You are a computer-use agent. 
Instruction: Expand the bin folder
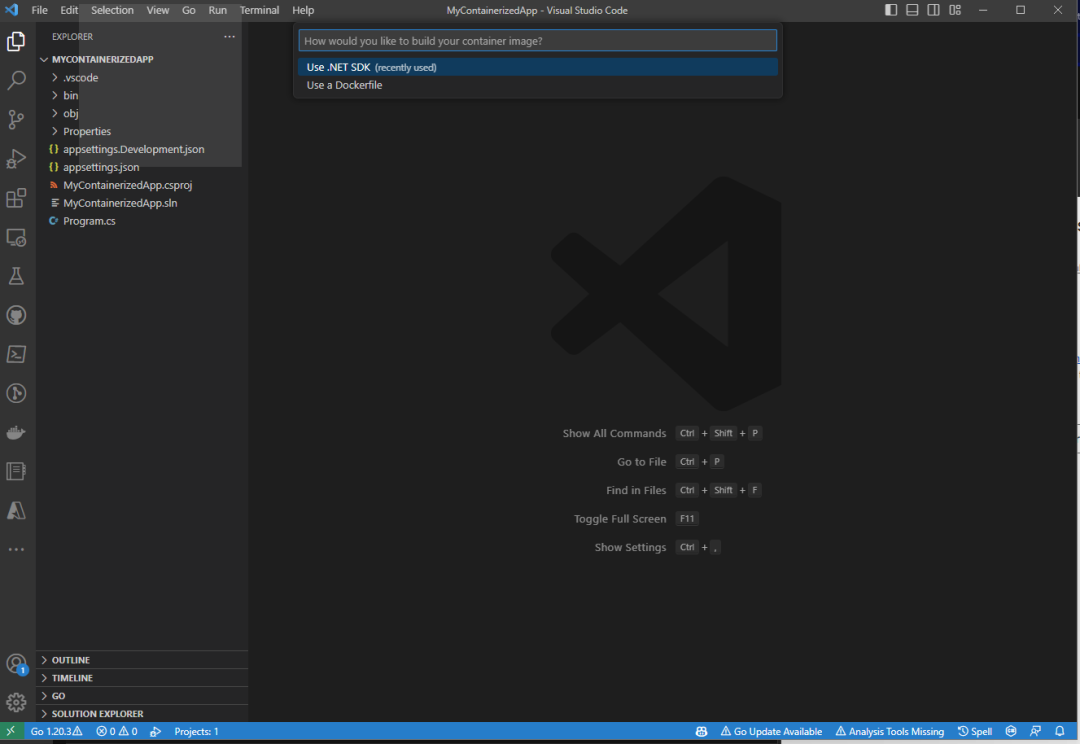coord(142,95)
